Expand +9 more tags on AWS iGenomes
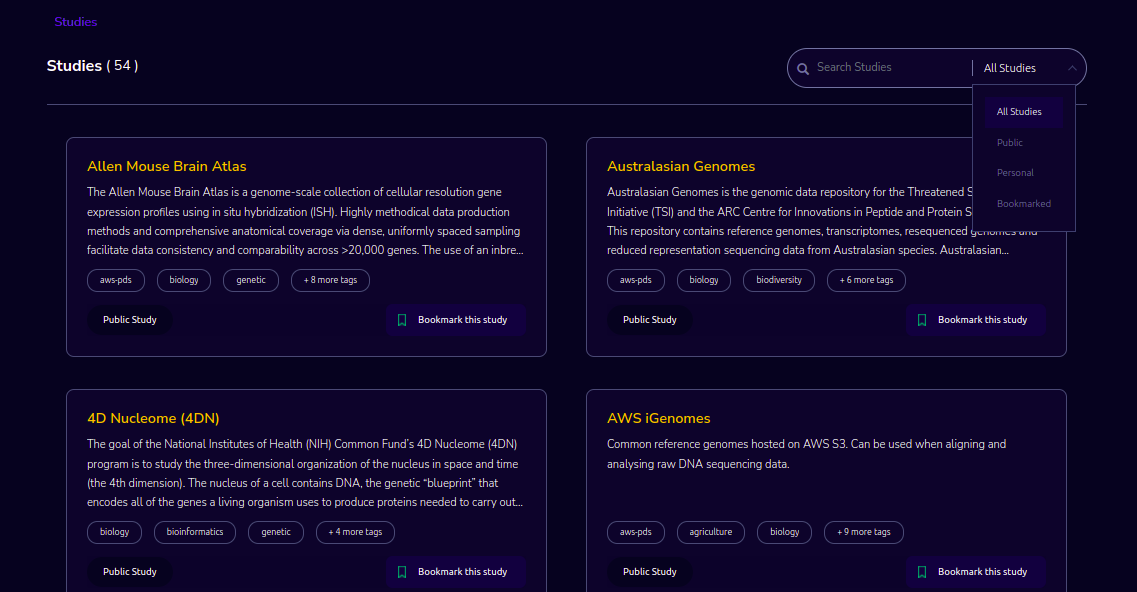Screen dimensions: 1137x592 (x=864, y=532)
